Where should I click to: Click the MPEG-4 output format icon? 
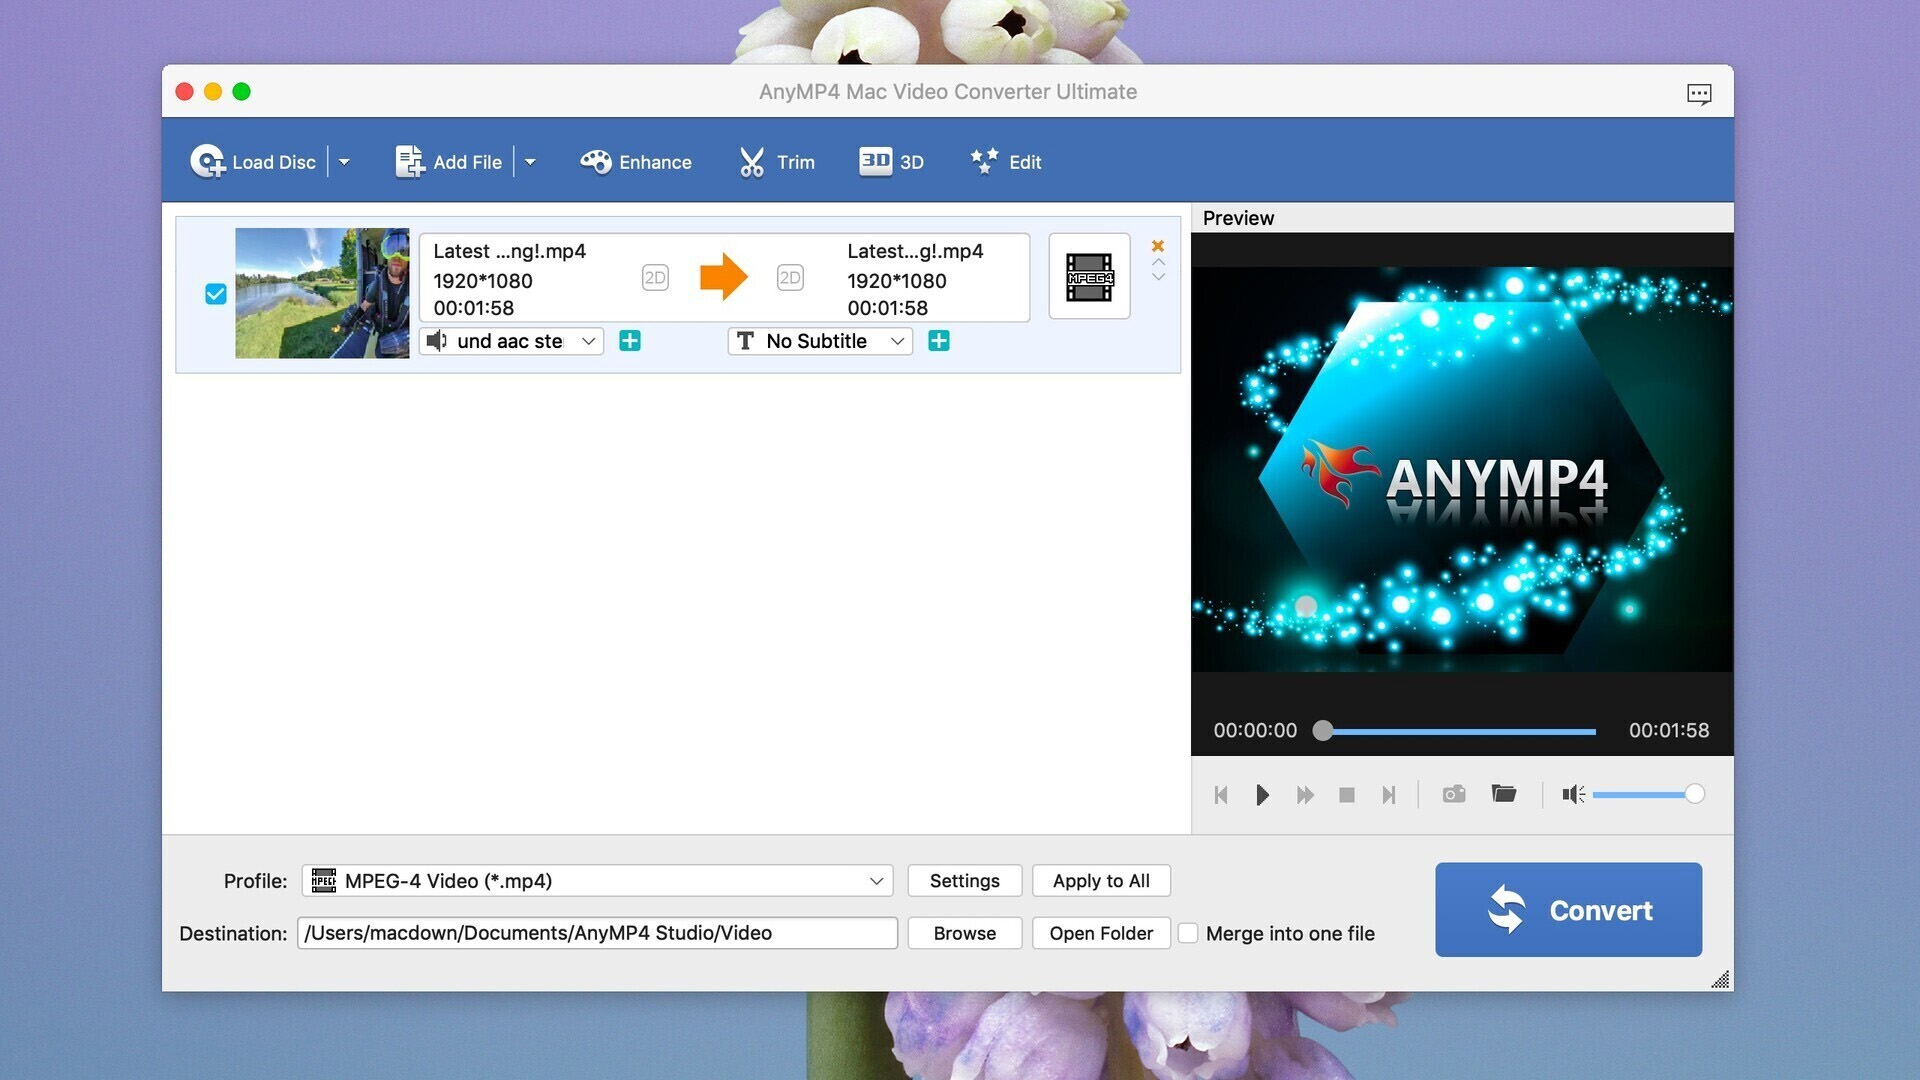[1087, 276]
